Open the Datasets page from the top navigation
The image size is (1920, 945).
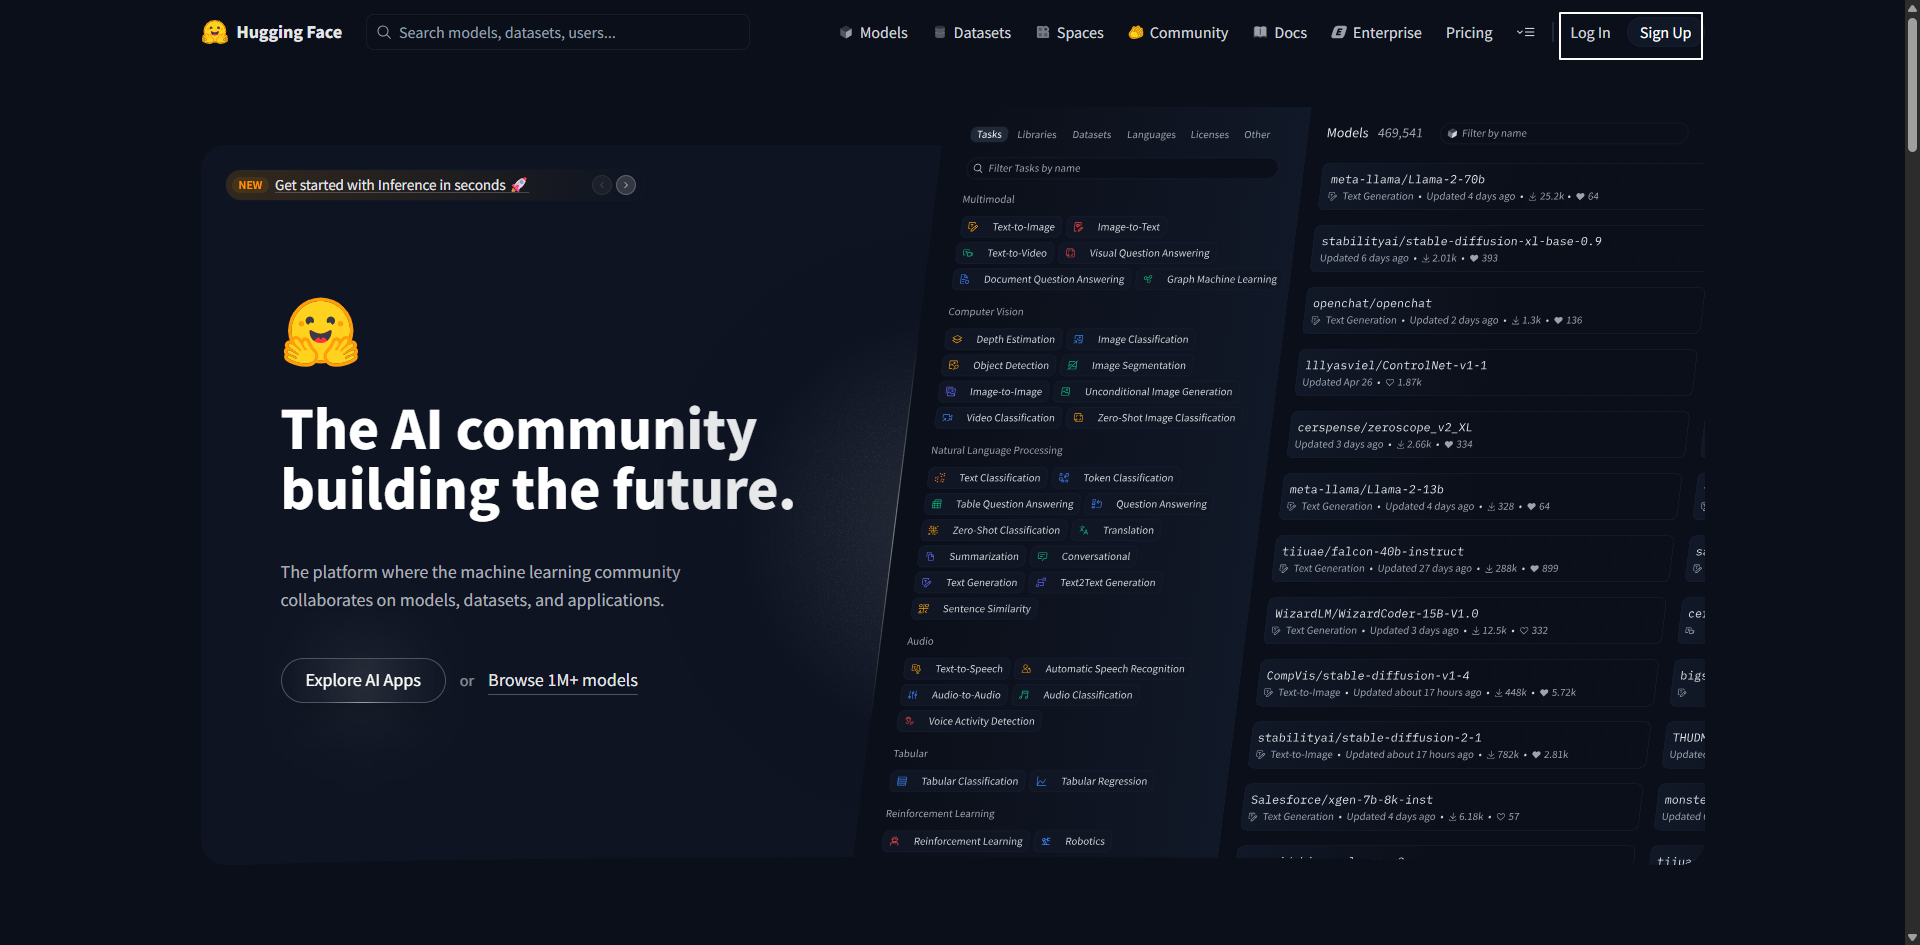(972, 32)
